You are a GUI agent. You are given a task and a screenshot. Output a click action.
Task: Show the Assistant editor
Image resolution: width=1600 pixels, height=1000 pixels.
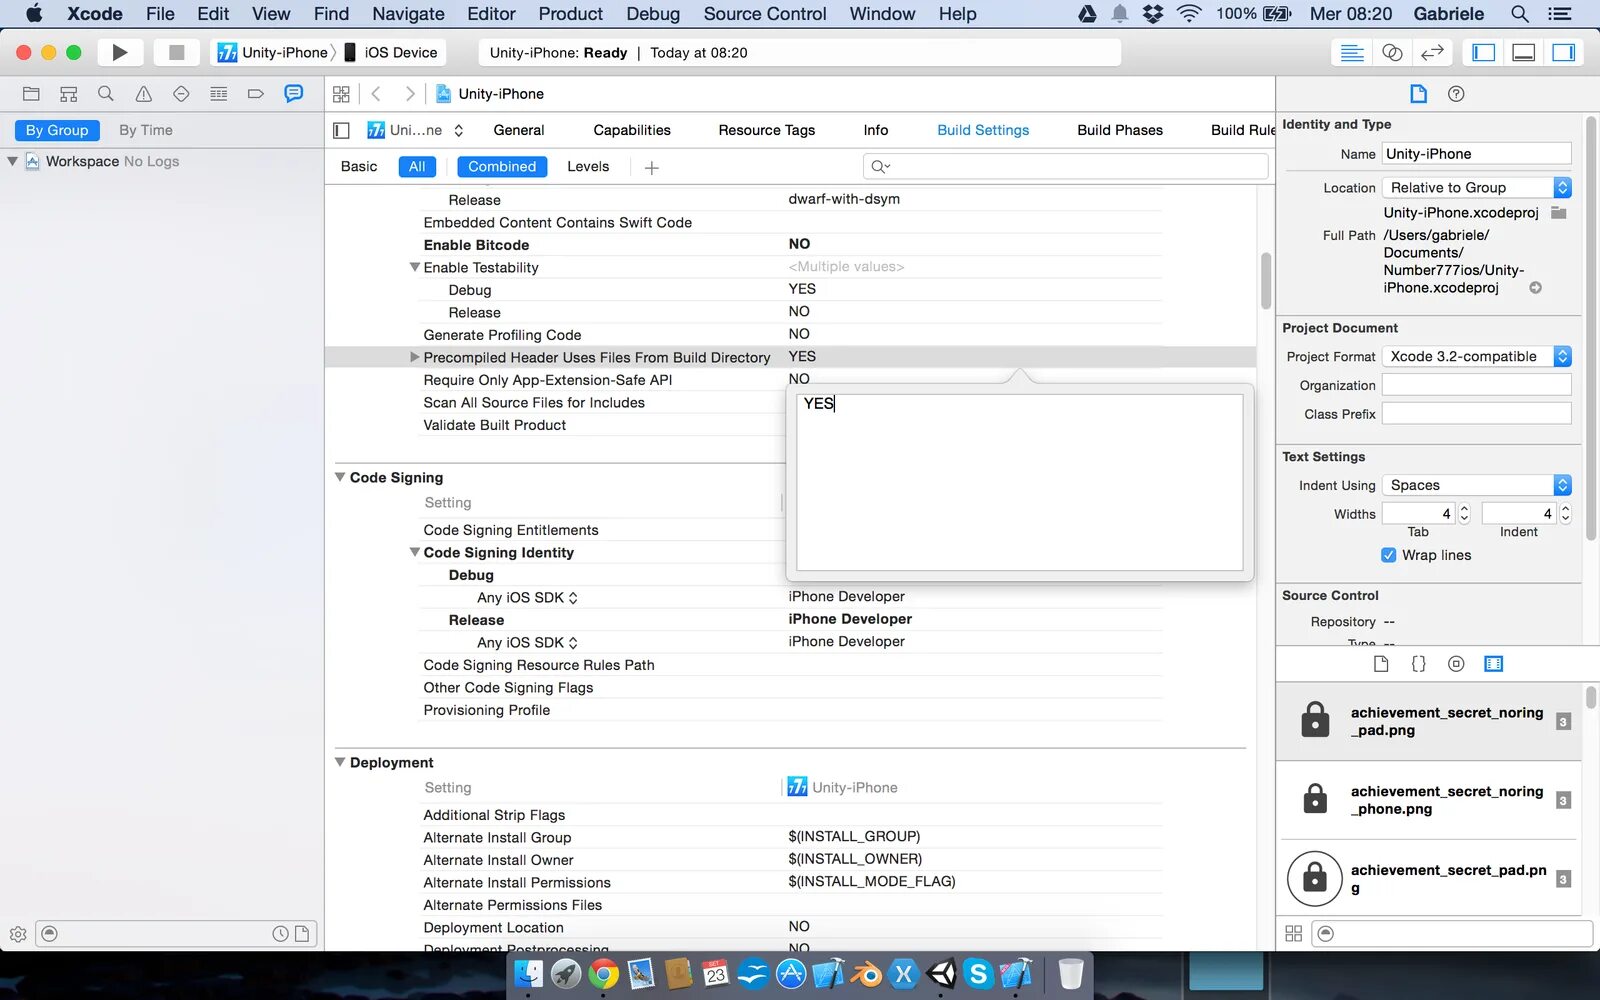click(x=1392, y=52)
